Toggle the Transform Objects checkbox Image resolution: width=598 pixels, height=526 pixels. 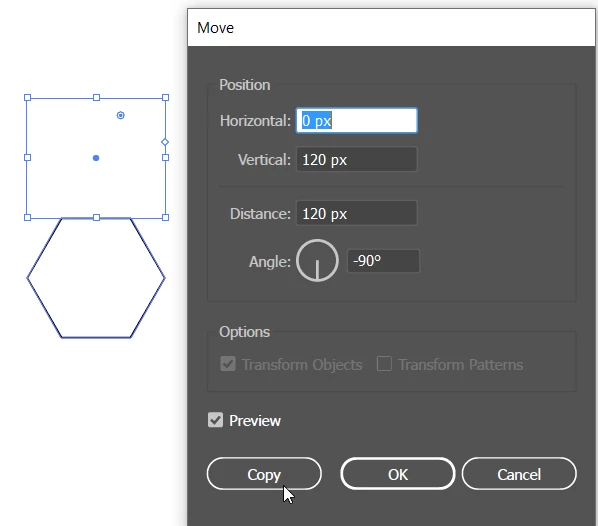[228, 364]
